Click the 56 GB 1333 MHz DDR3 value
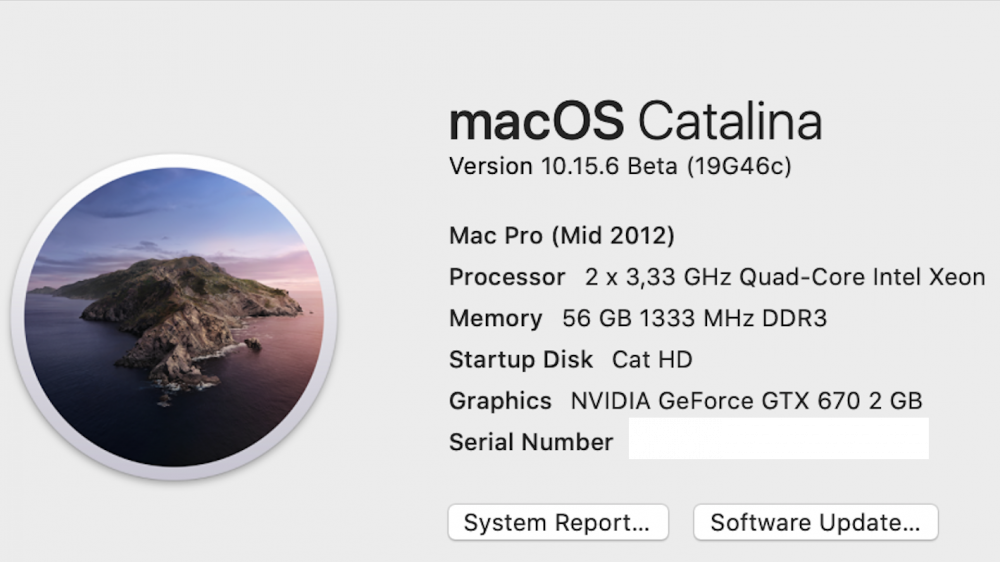1000x562 pixels. (695, 318)
